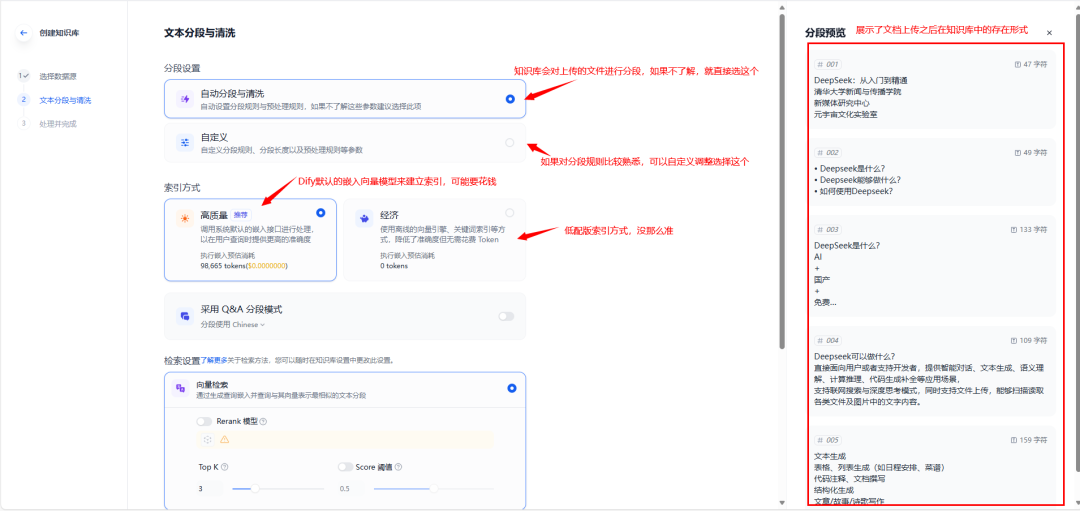This screenshot has width=1080, height=511.
Task: Click the orange warning triangle icon
Action: [x=225, y=439]
